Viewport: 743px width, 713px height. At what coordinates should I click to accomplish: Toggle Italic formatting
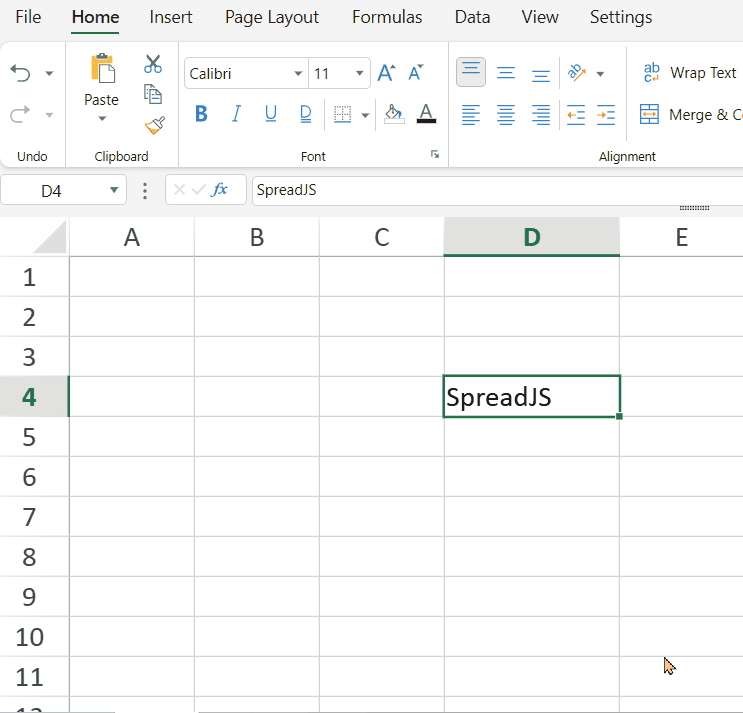pos(236,114)
